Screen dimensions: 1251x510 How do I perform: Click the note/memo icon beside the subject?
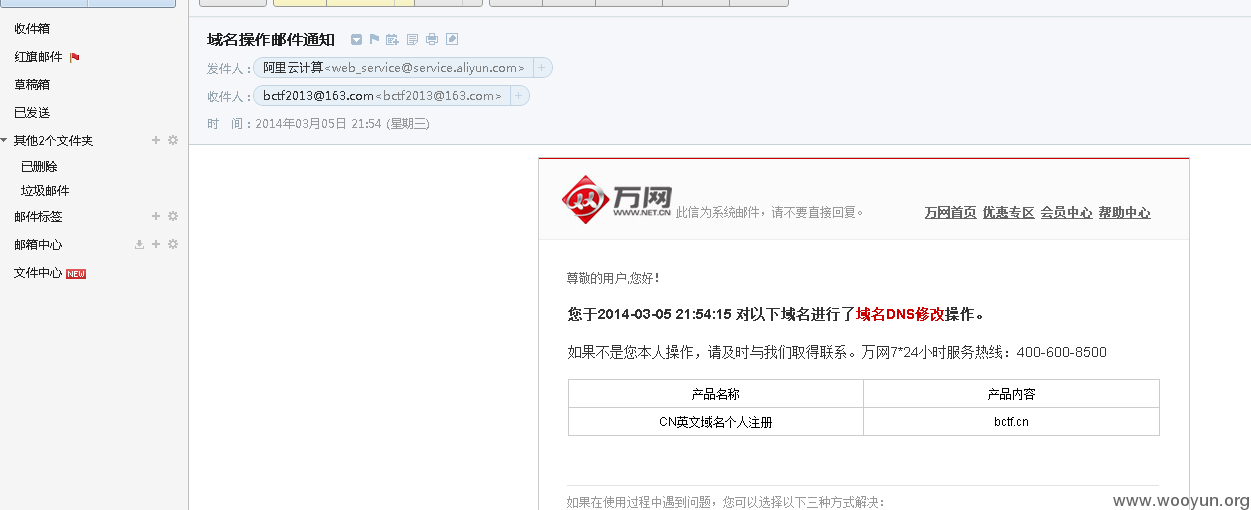[x=412, y=40]
